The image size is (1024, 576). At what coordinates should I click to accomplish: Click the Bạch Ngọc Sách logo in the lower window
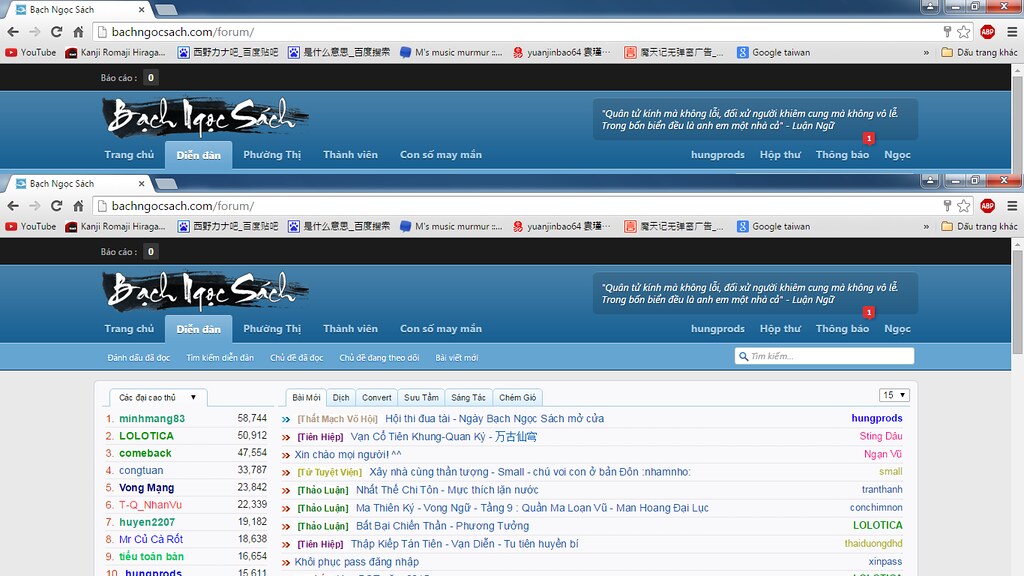[204, 291]
